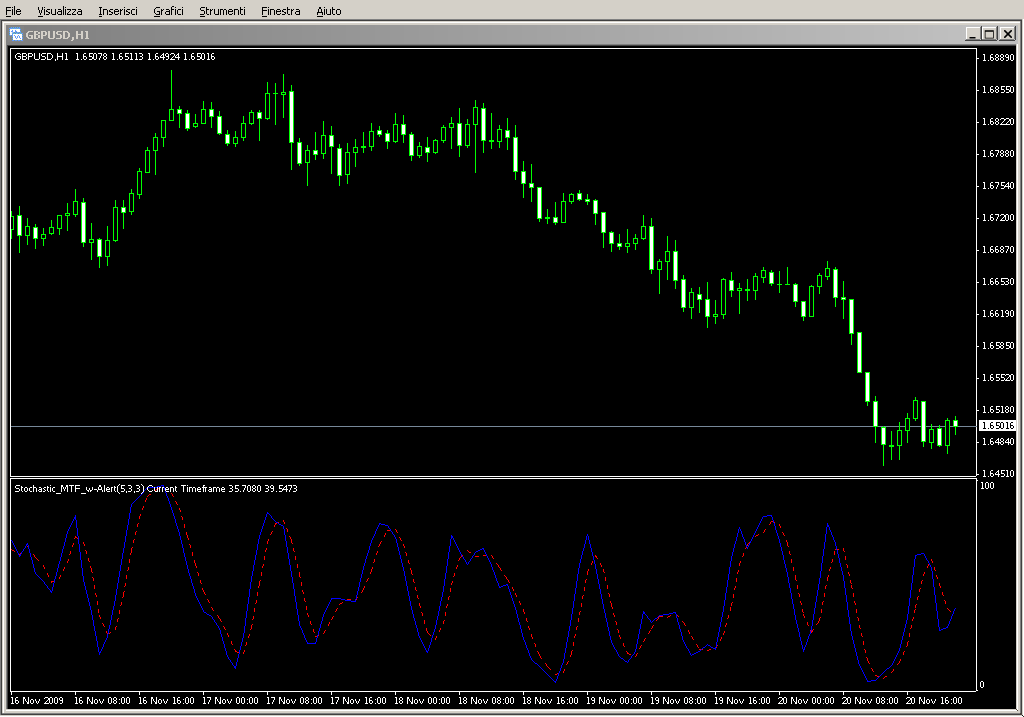Click the 1.67200 price scale value

coord(999,217)
